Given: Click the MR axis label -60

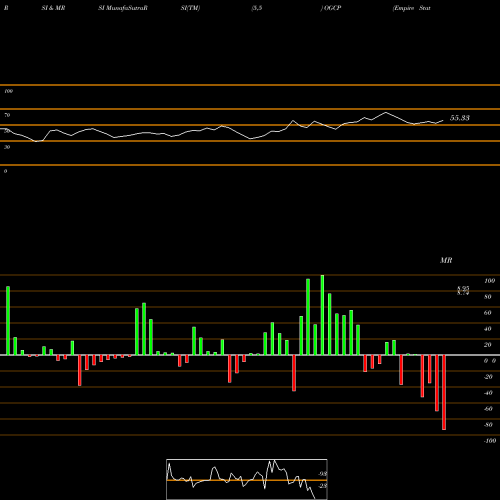Looking at the screenshot, I should click(x=488, y=409).
